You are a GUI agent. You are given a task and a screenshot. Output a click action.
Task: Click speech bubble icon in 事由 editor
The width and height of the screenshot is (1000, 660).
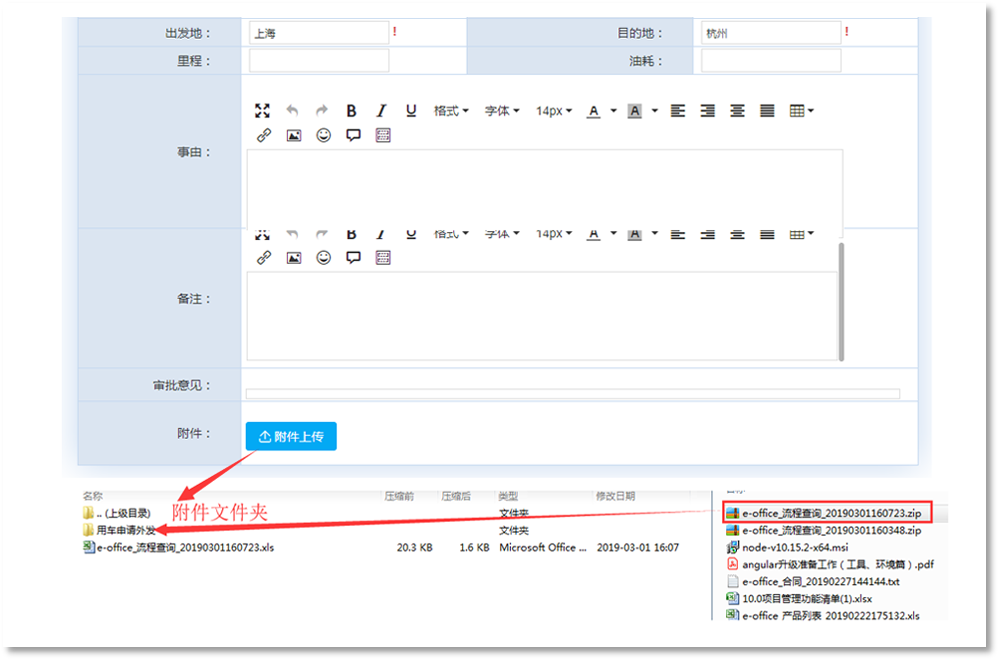[x=353, y=135]
